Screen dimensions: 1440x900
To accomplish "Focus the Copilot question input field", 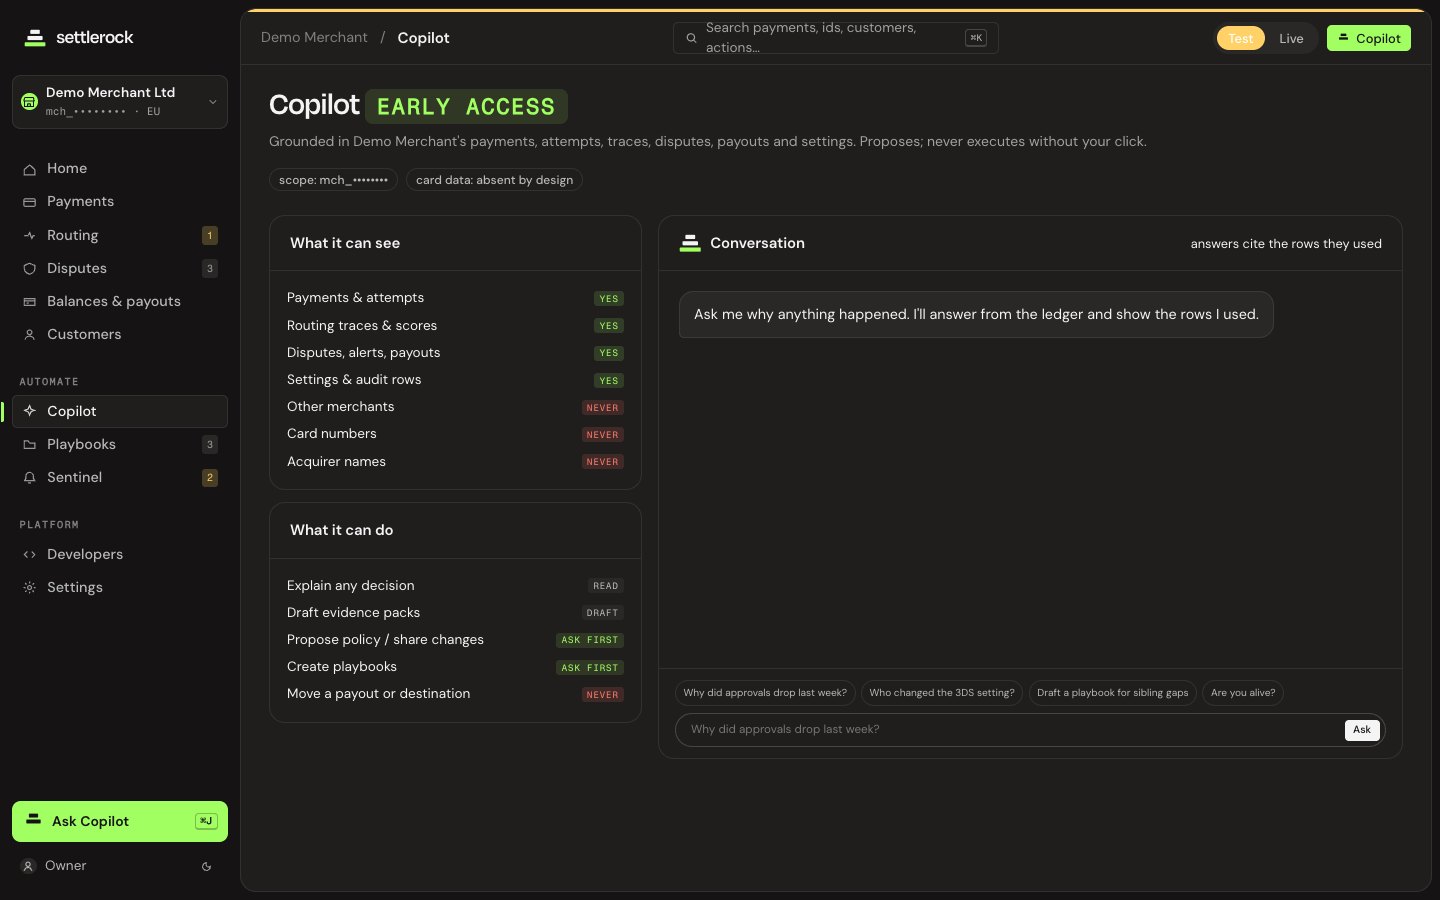I will pyautogui.click(x=1012, y=730).
